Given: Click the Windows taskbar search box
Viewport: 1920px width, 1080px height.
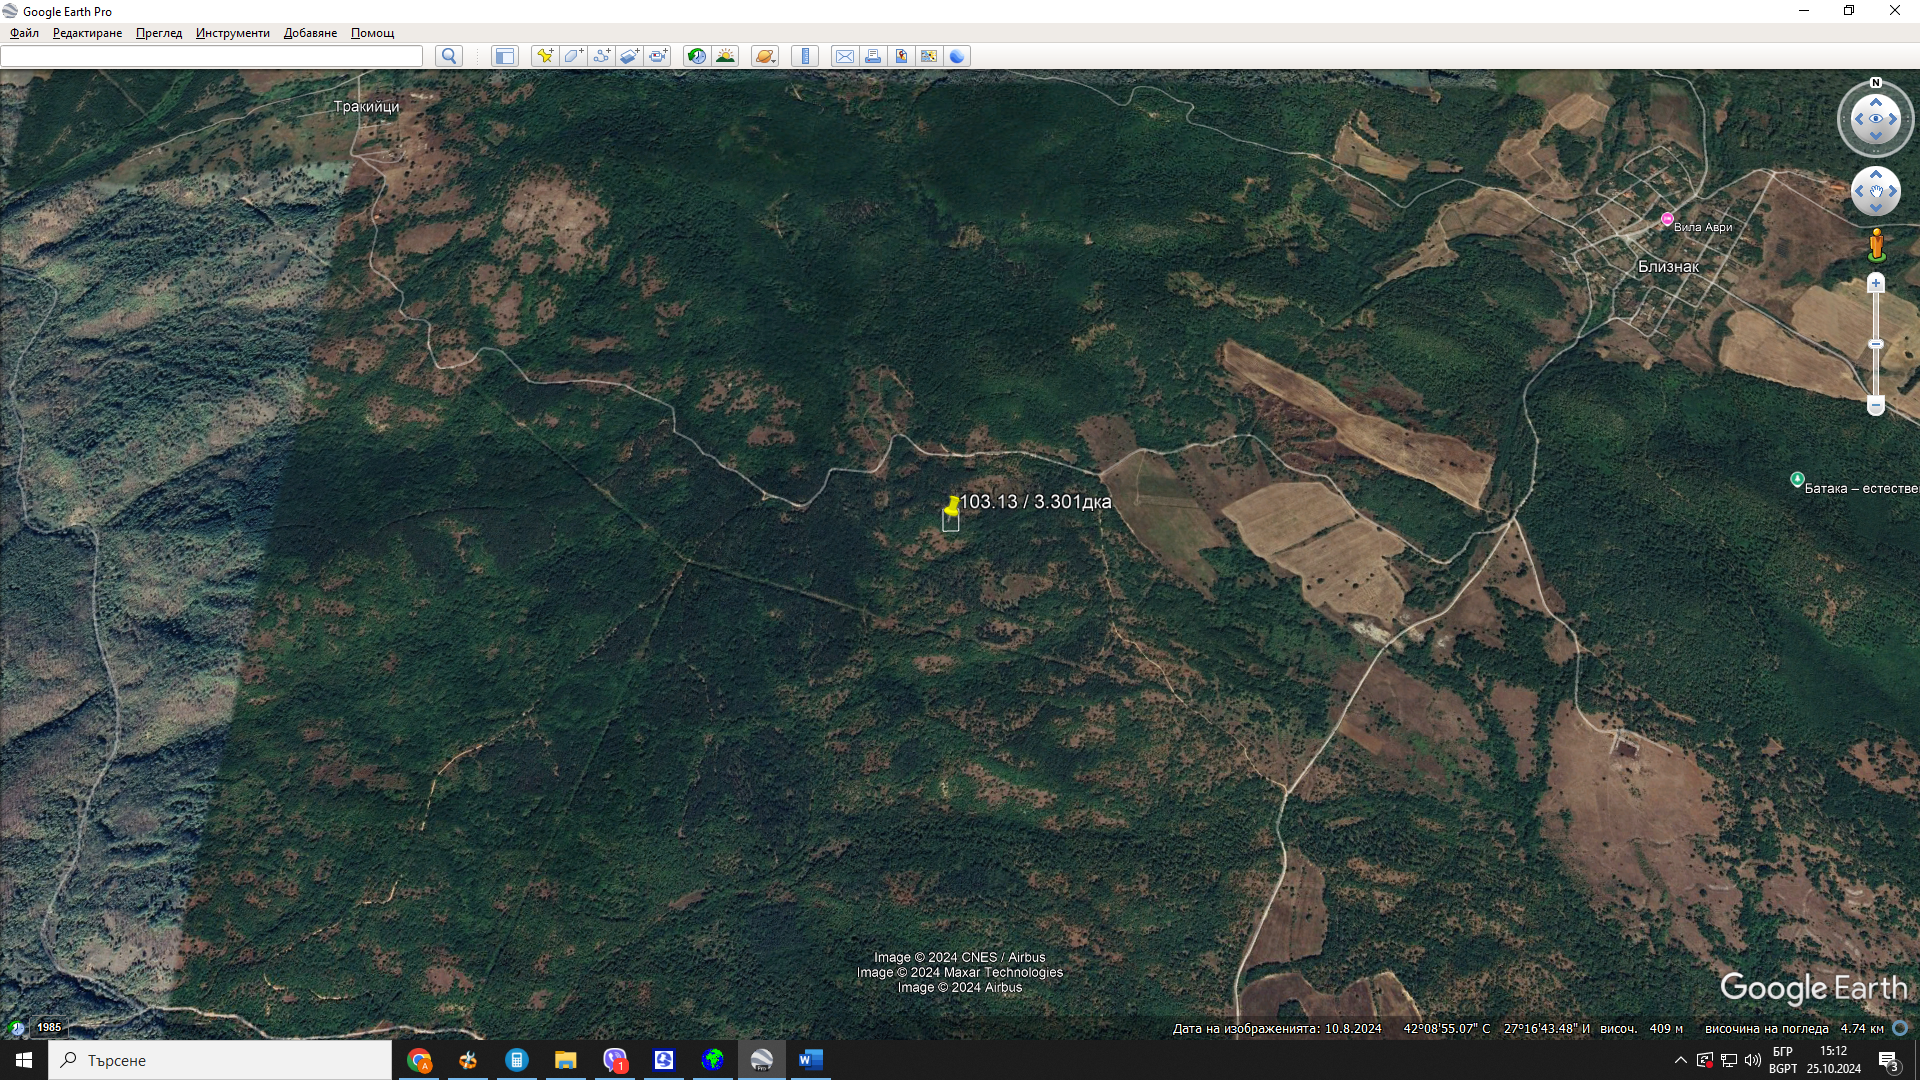Looking at the screenshot, I should pos(220,1060).
